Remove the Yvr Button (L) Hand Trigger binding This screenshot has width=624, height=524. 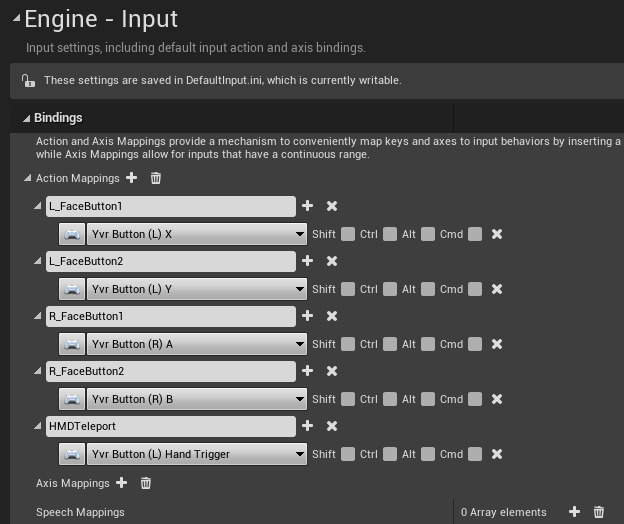coord(496,454)
